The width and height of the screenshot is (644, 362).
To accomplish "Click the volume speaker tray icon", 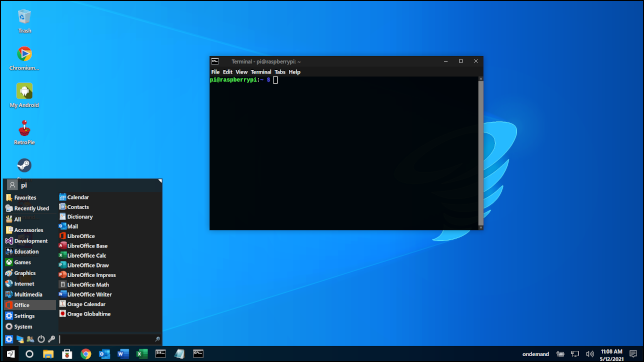I will pos(590,354).
